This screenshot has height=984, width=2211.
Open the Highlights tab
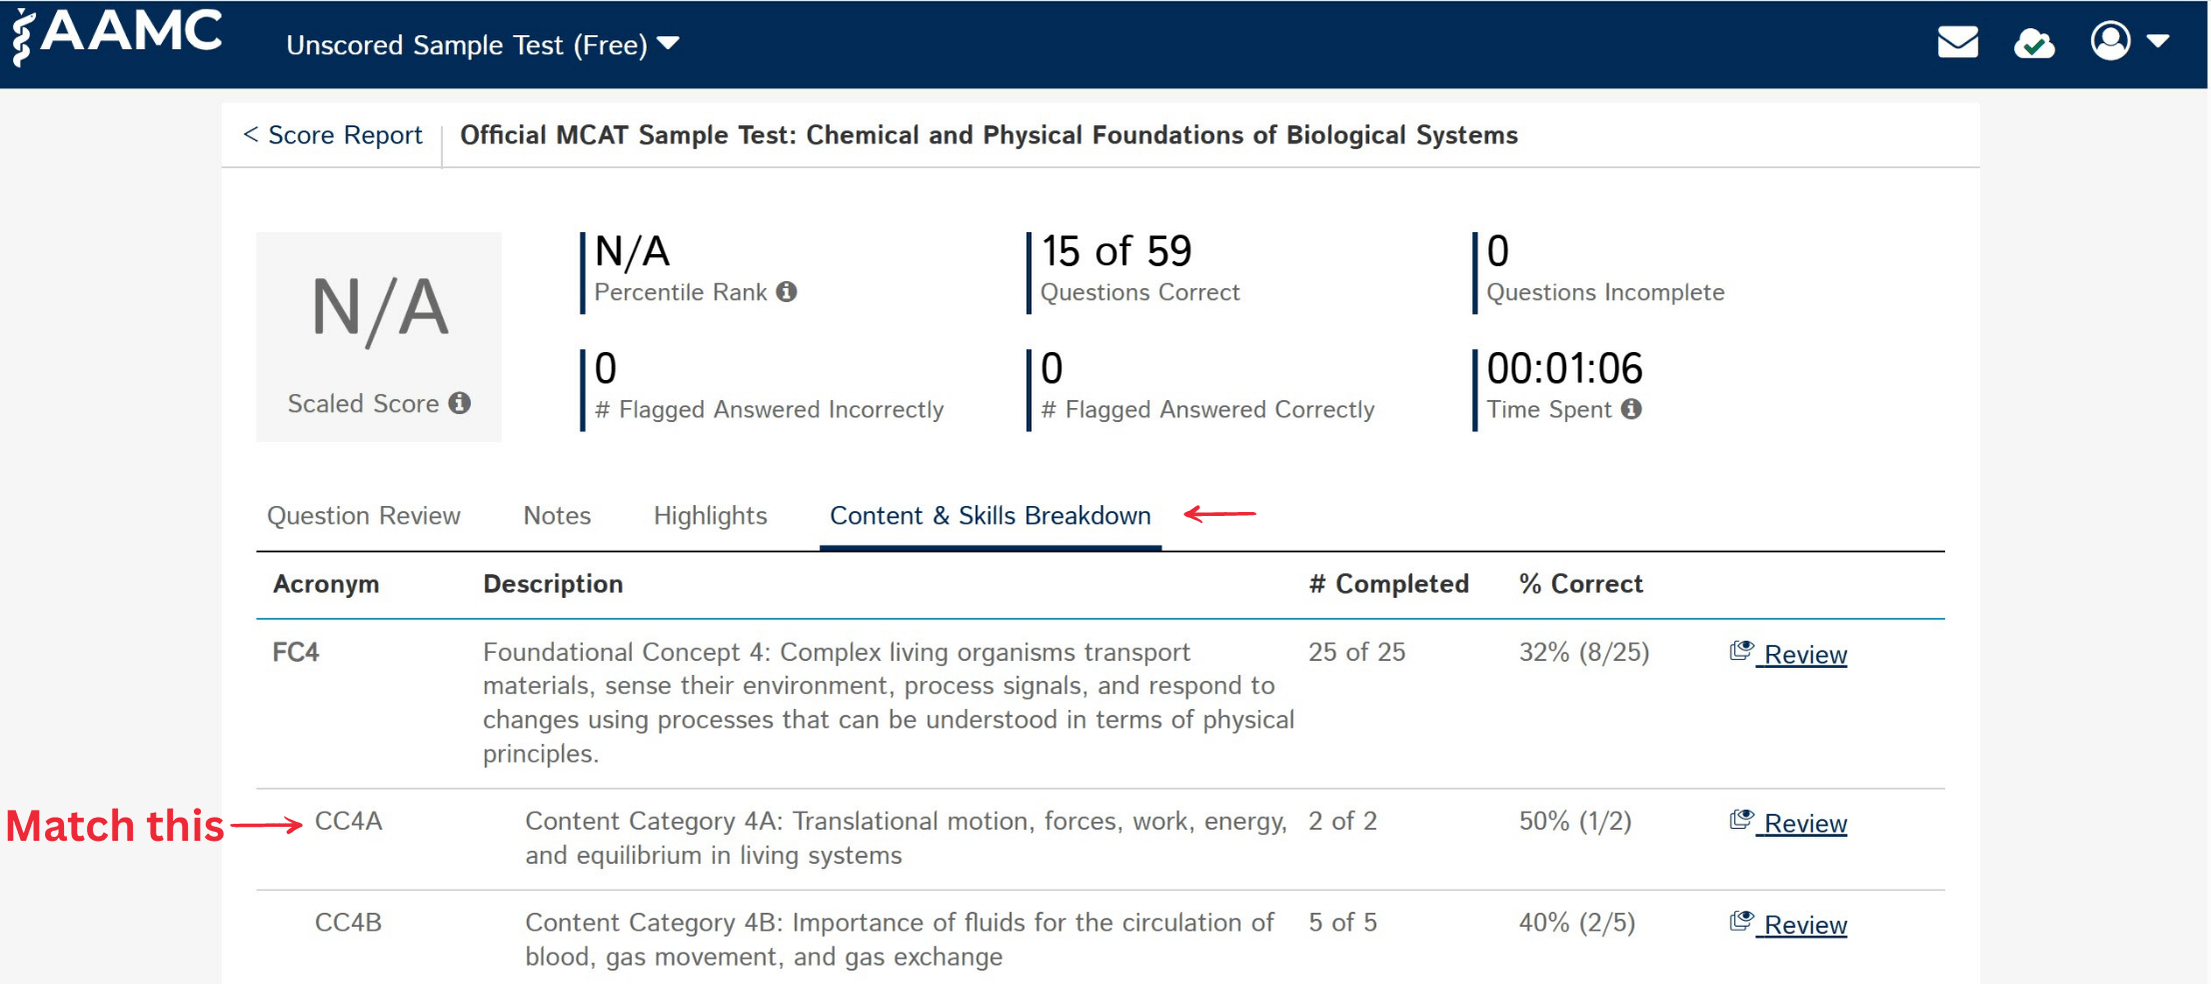pyautogui.click(x=710, y=515)
